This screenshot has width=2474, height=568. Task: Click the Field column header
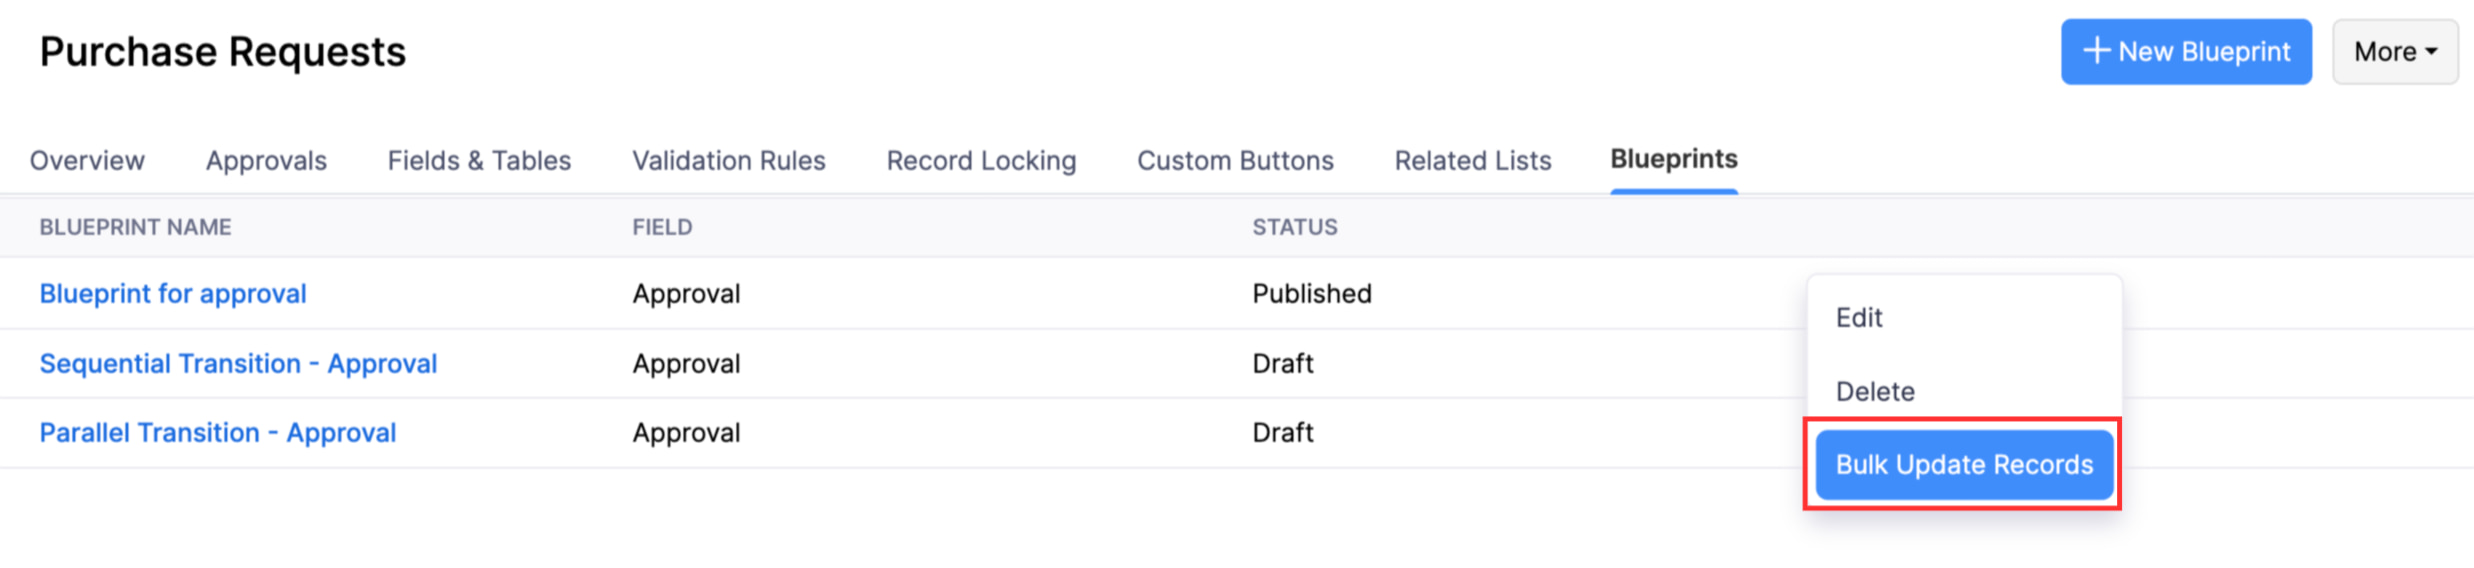coord(662,228)
